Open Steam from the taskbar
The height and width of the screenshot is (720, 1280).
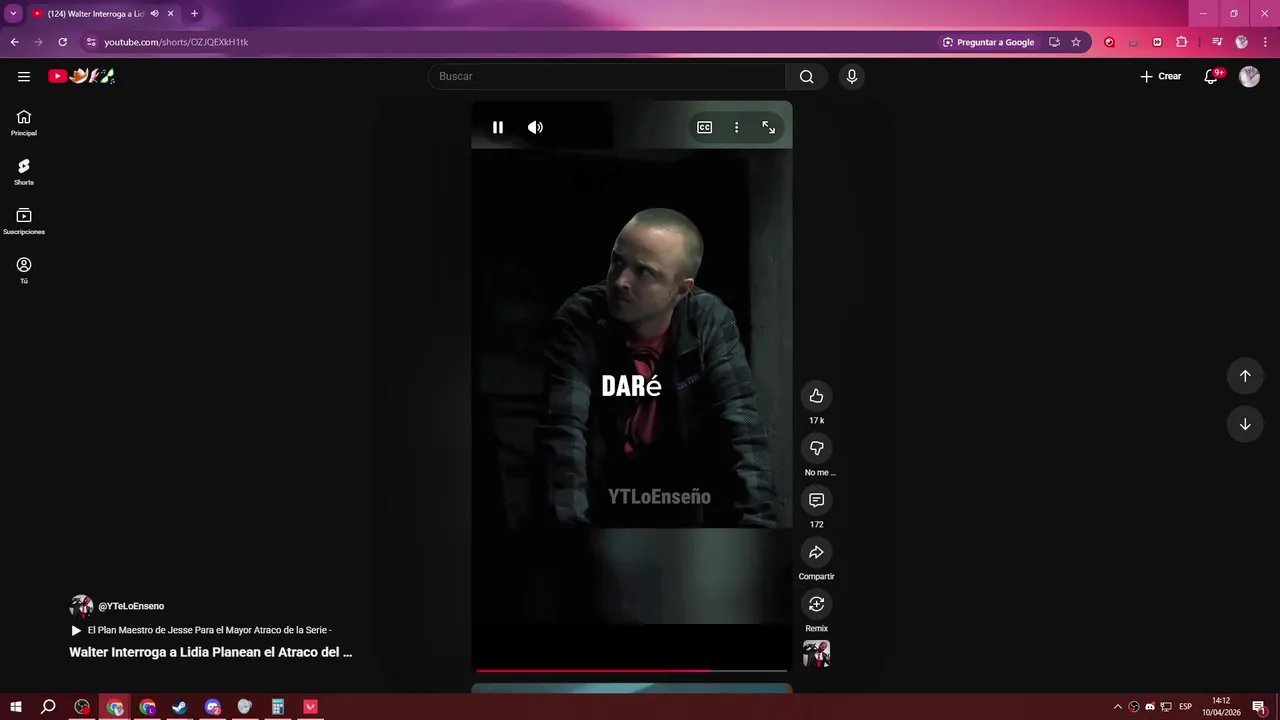click(180, 707)
